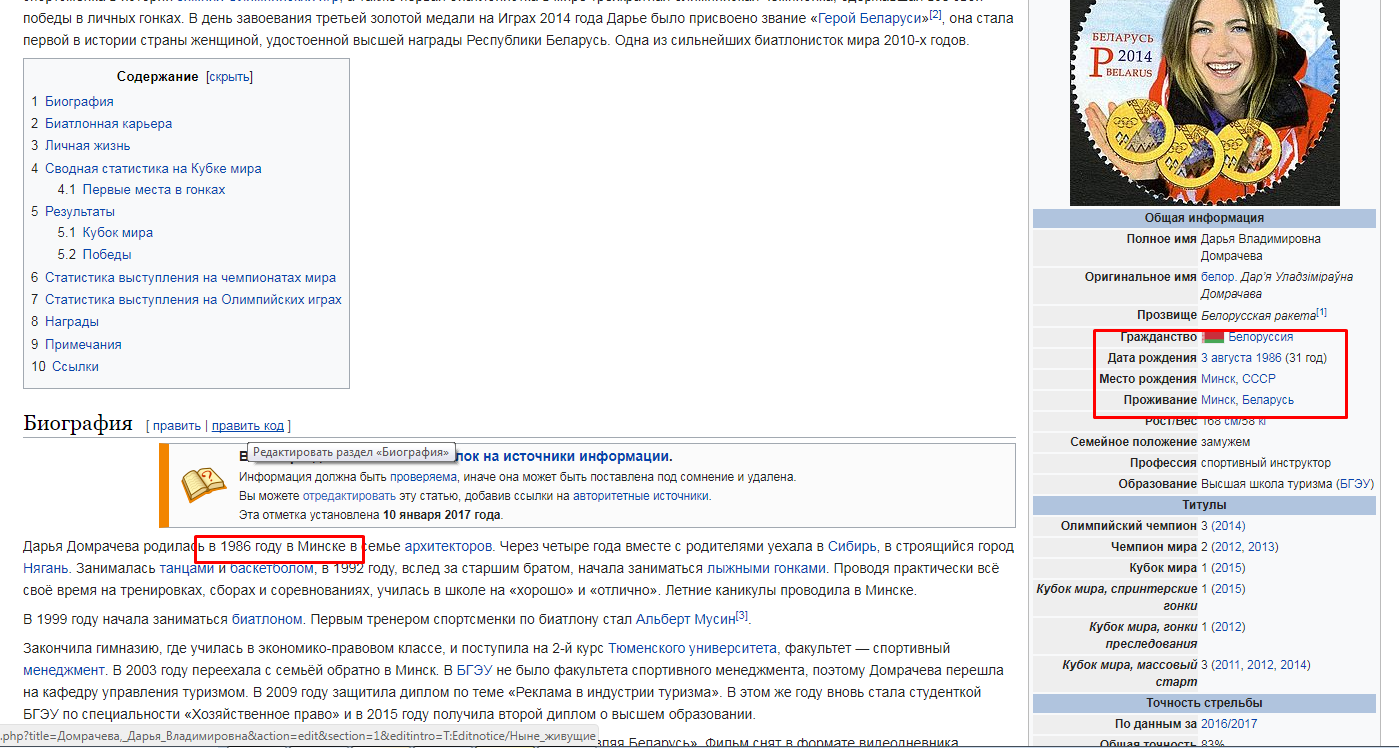Click the Belarus flag icon next to Гражданство
Image resolution: width=1399 pixels, height=748 pixels.
tap(1213, 337)
